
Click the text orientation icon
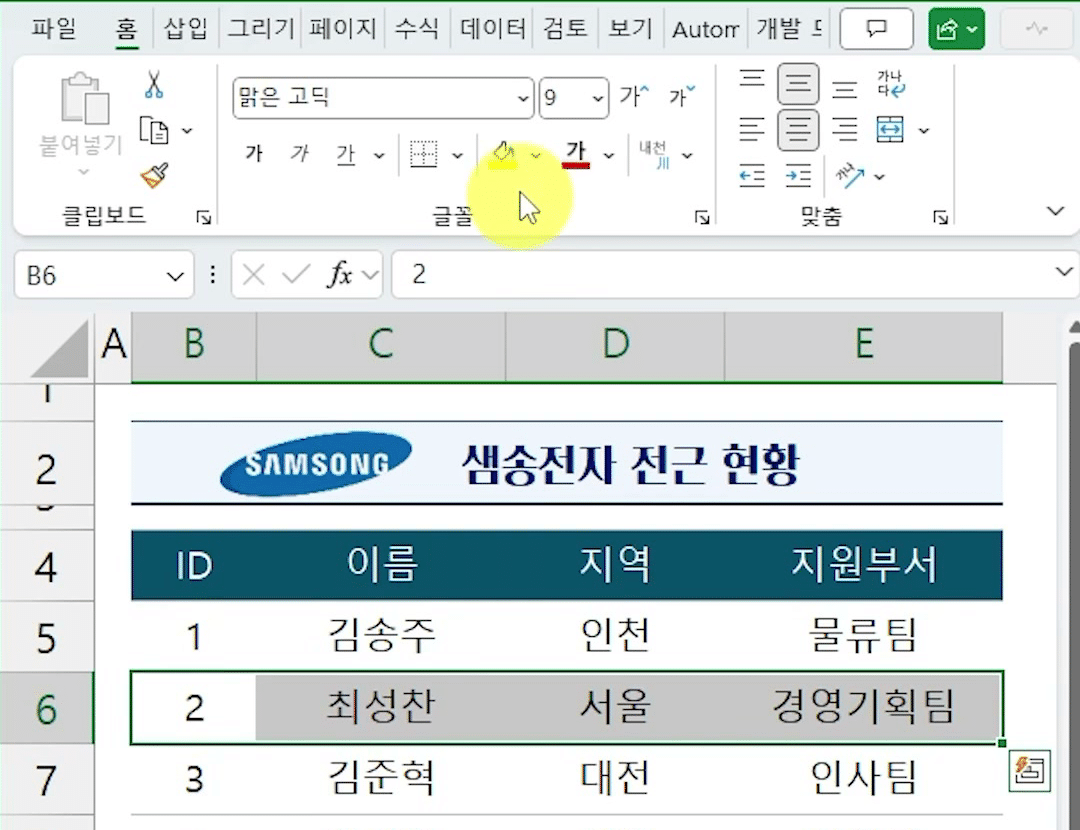850,176
